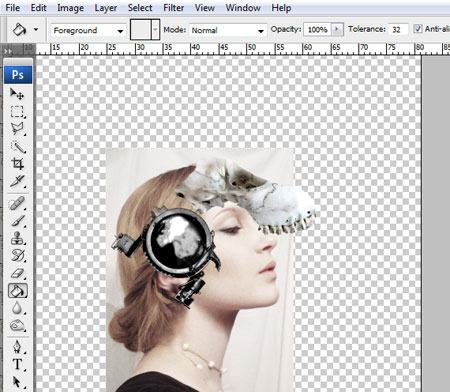Pick the Eyedropper tool

tap(17, 181)
